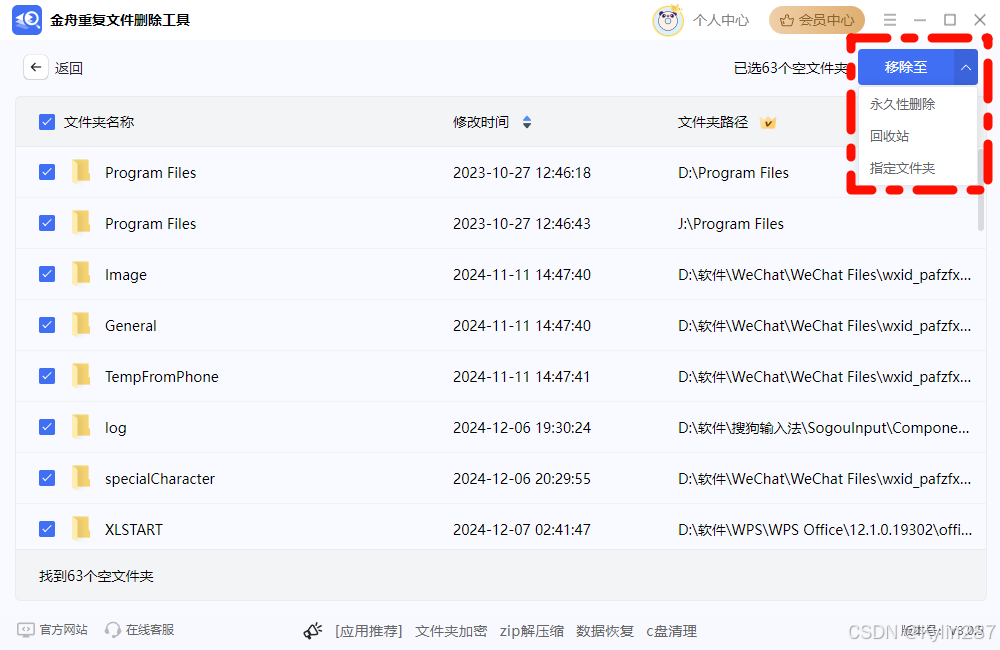Click the back arrow icon next to 返回

(x=36, y=67)
